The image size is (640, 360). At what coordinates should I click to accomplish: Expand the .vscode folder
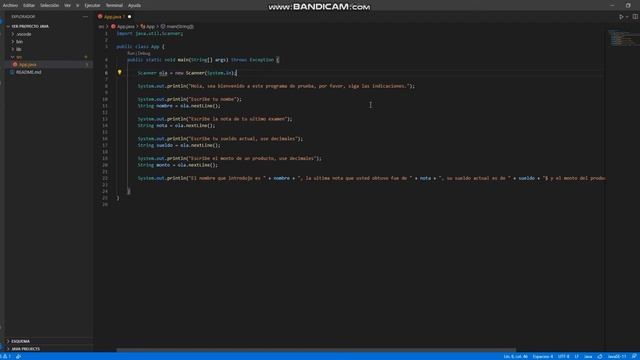coord(24,34)
